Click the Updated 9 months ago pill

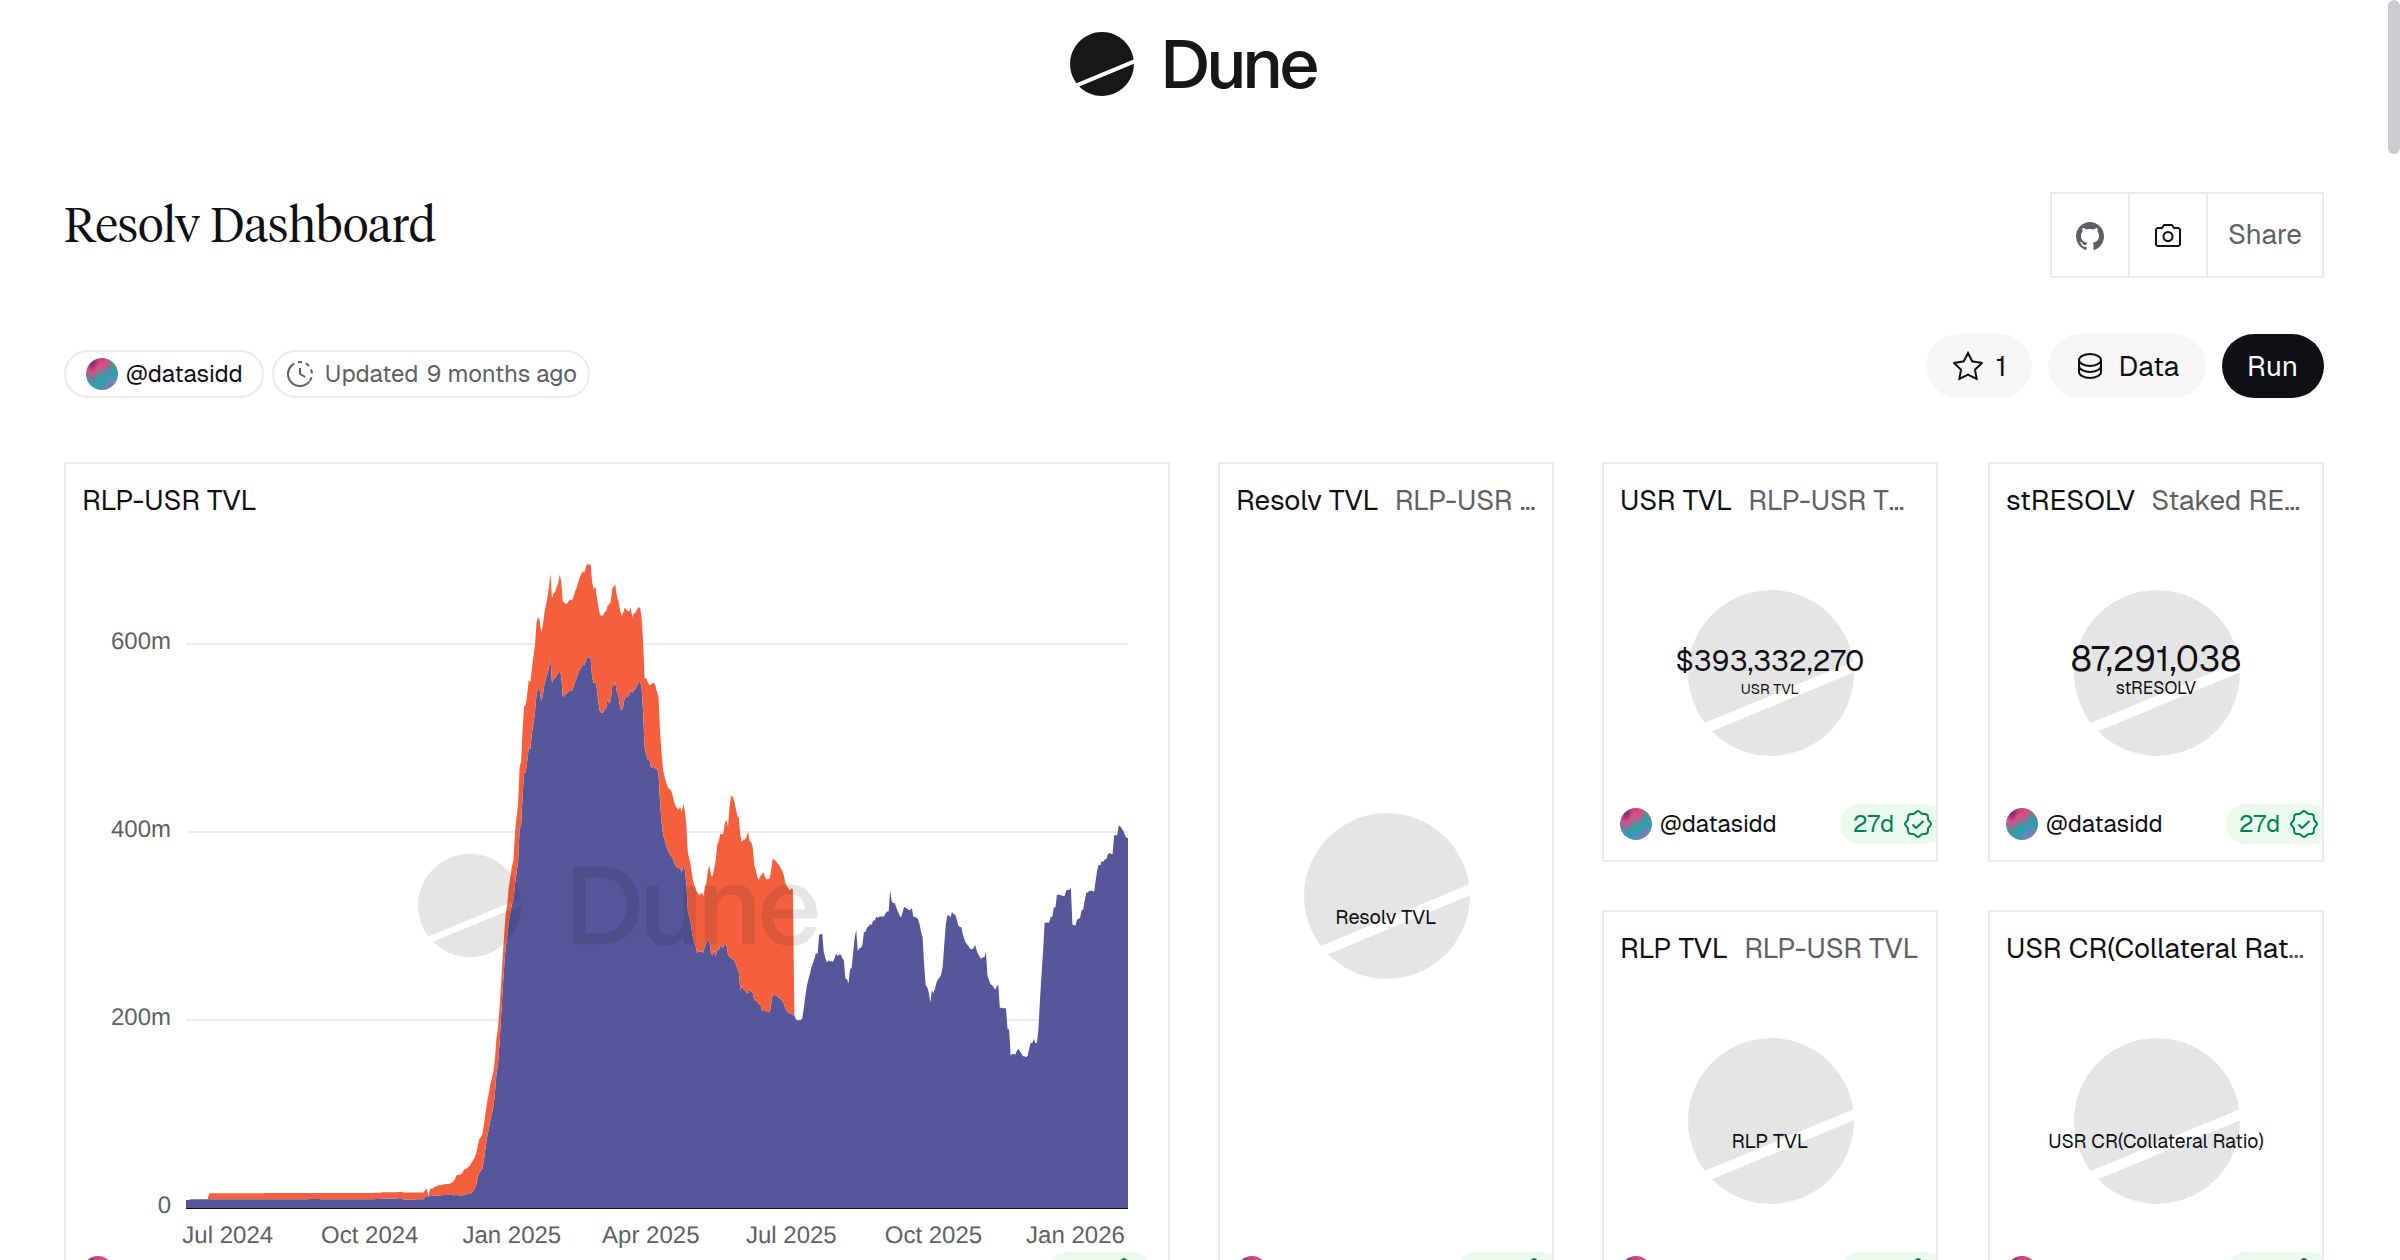click(430, 373)
